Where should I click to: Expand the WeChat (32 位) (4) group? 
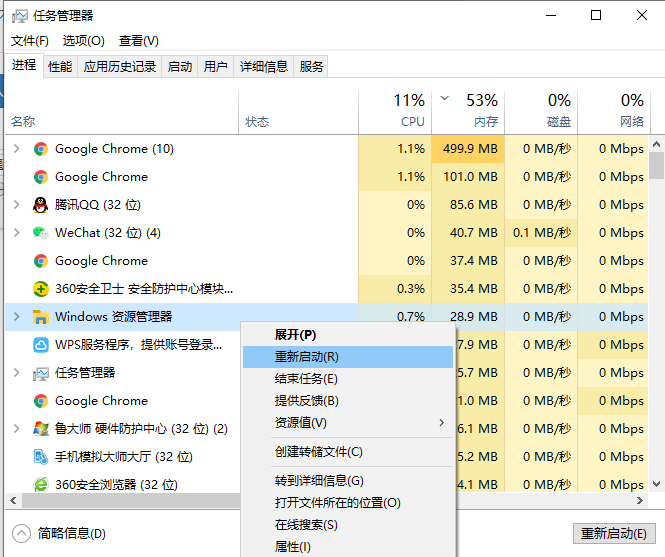click(17, 232)
